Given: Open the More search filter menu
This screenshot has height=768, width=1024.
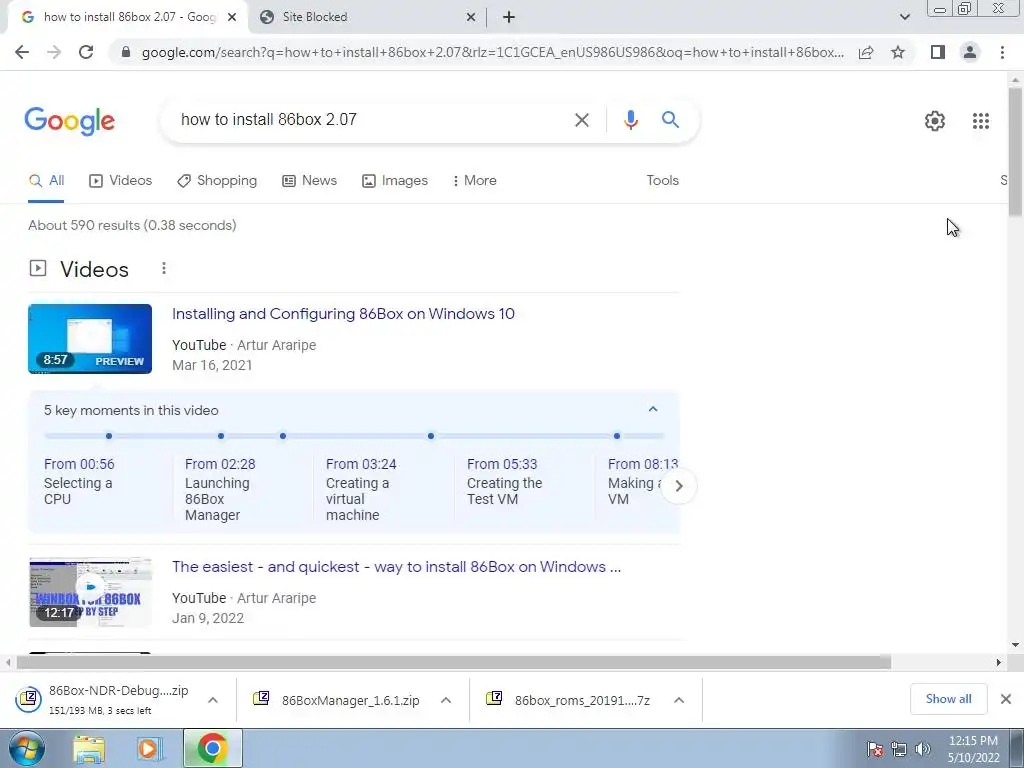Looking at the screenshot, I should pyautogui.click(x=475, y=181).
